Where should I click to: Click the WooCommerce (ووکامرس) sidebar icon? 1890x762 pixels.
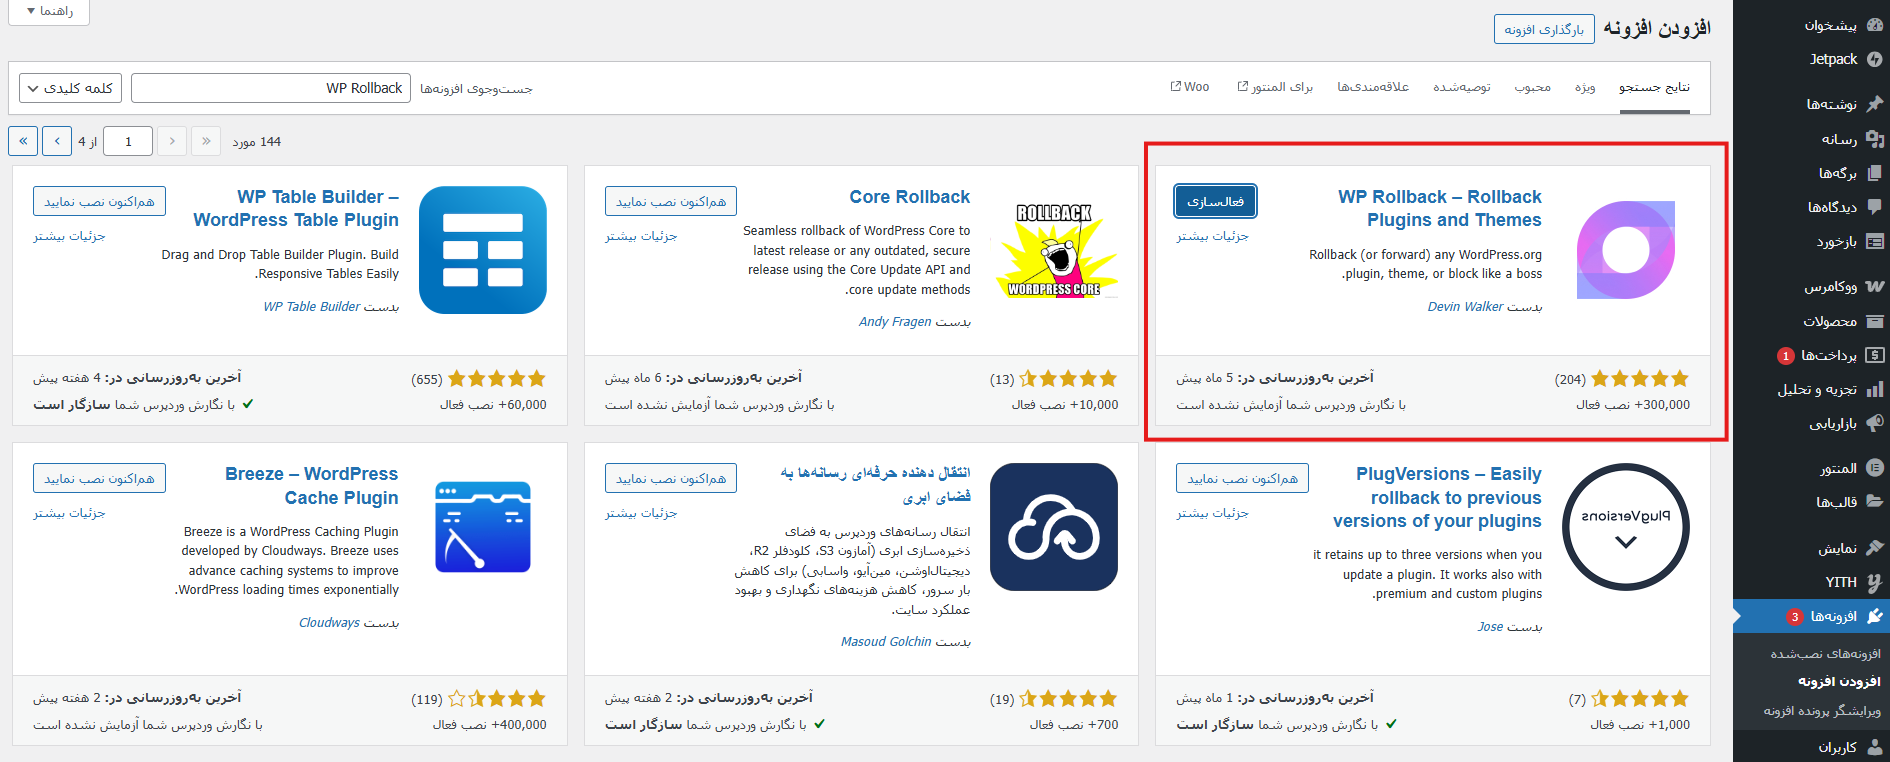click(1874, 286)
